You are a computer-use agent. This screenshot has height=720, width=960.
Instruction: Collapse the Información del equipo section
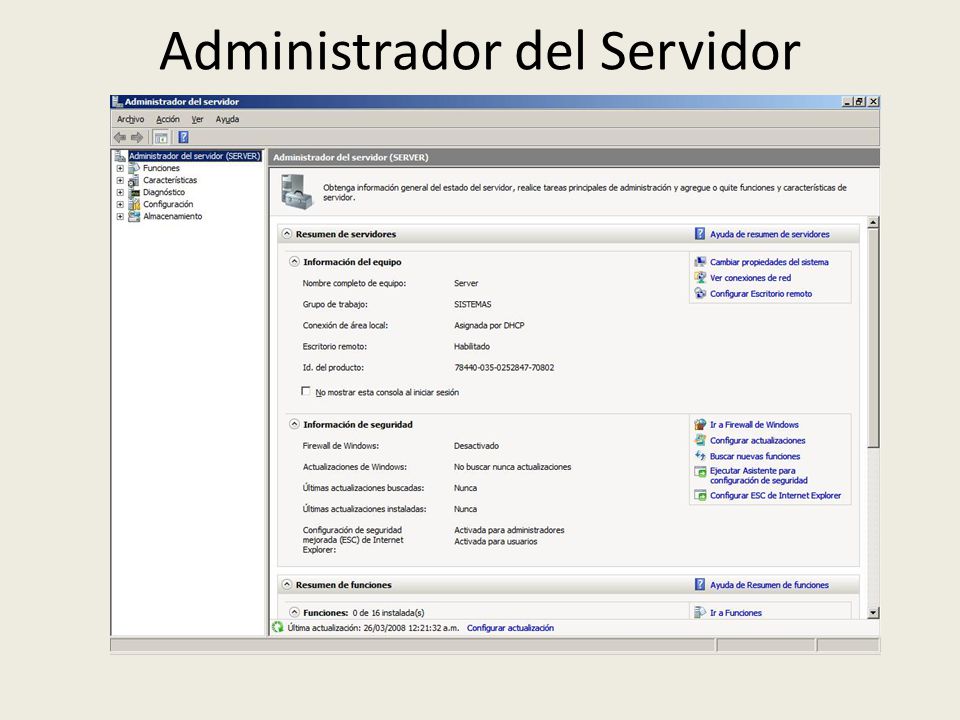coord(294,261)
